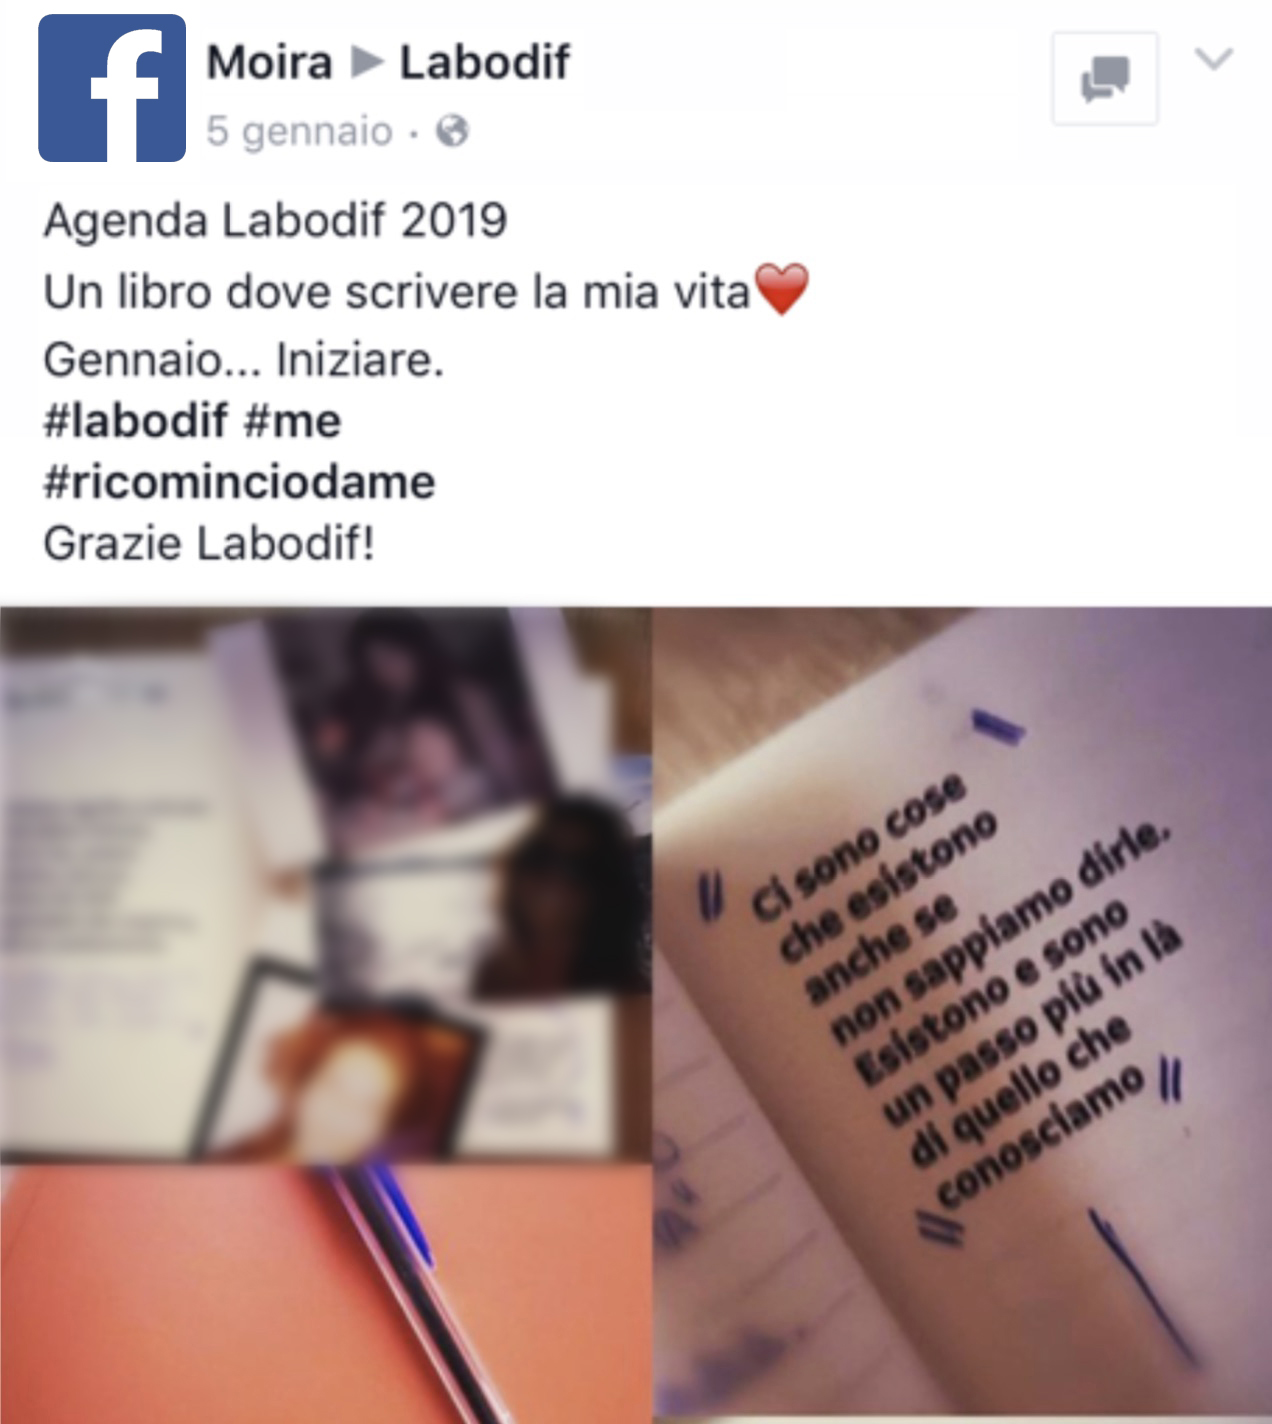Click the red heart emoji
1272x1424 pixels.
click(781, 290)
